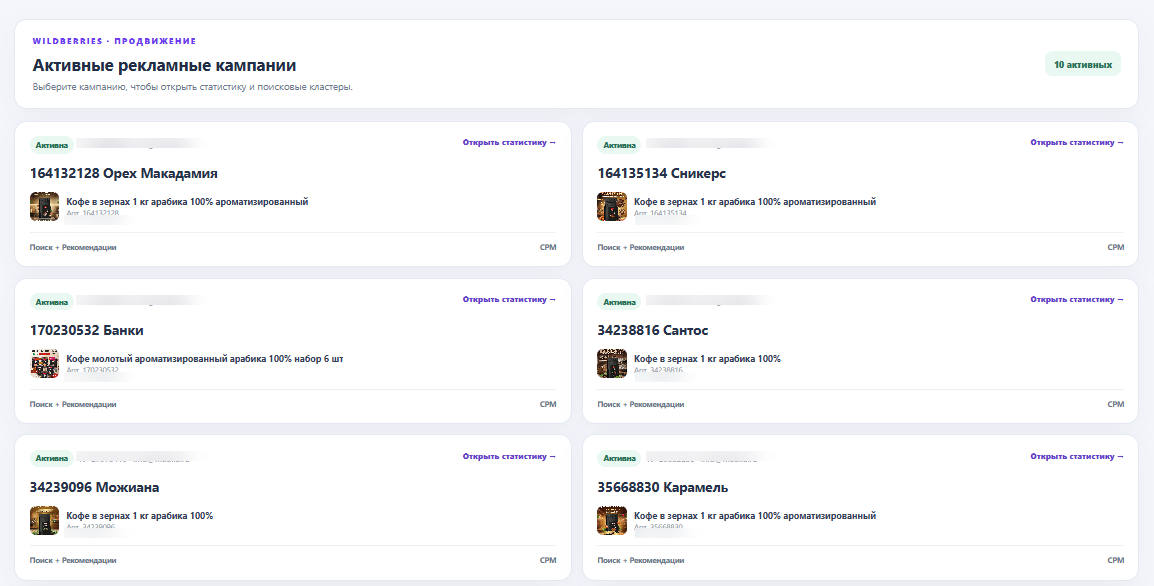
Task: Select campaign title 35668830 Карамель
Action: (662, 487)
